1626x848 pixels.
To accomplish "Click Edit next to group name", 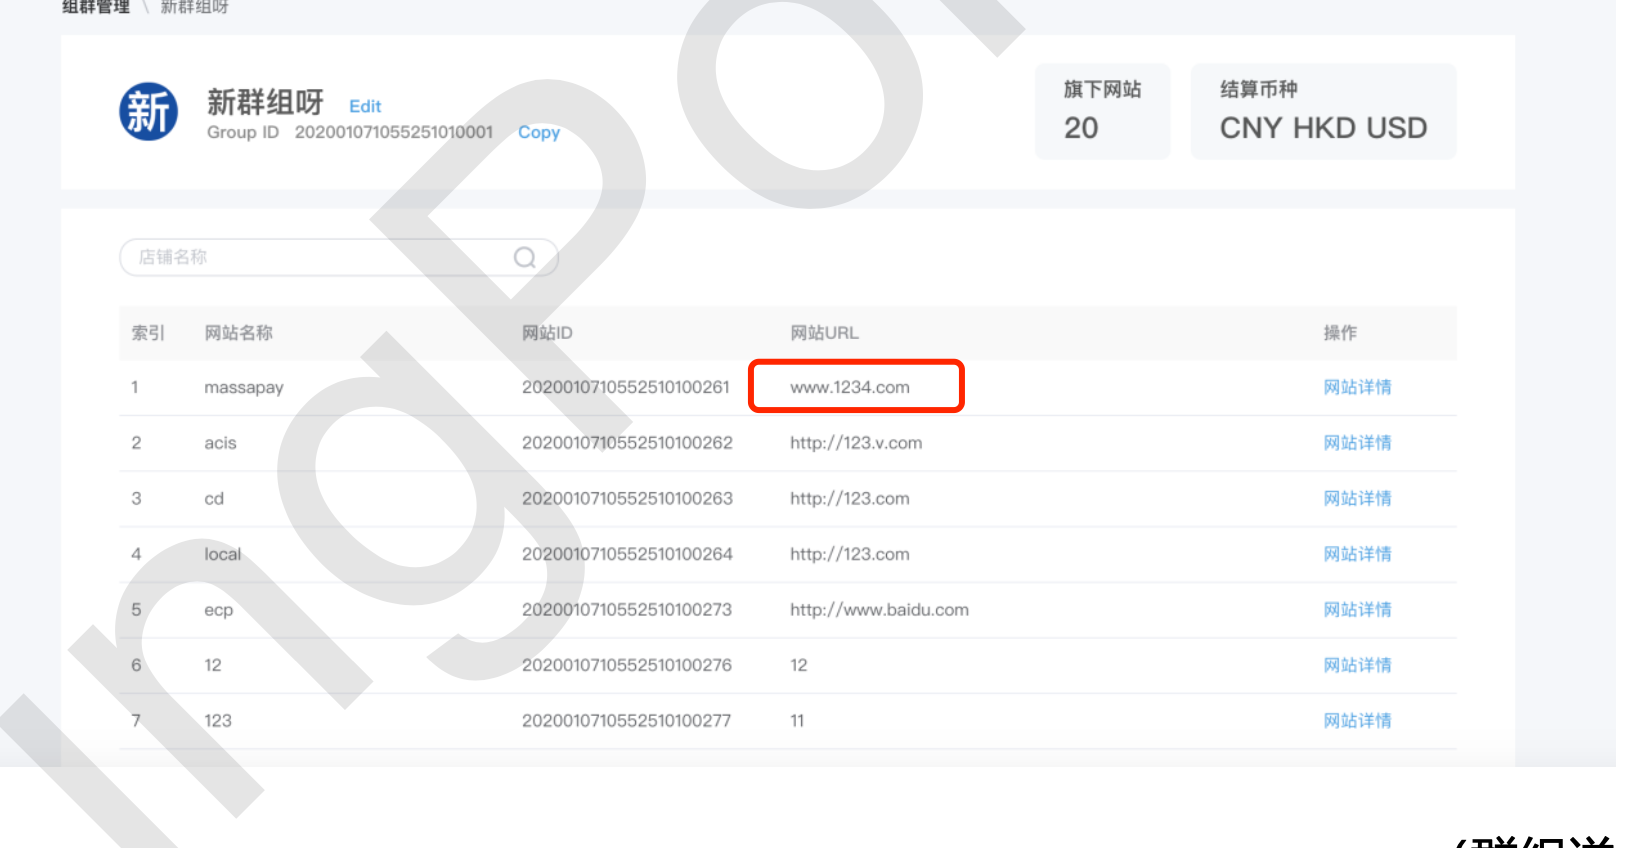I will point(364,106).
